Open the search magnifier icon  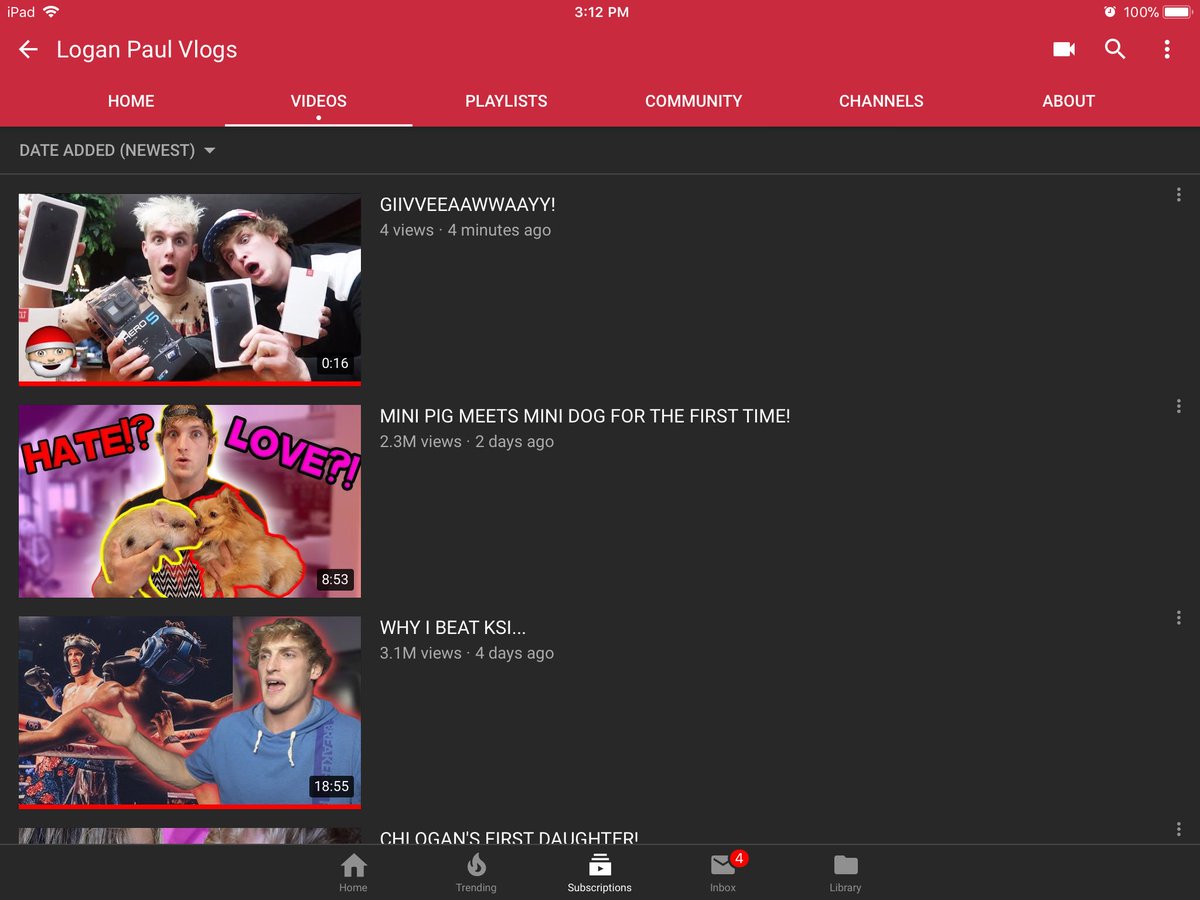(1115, 49)
